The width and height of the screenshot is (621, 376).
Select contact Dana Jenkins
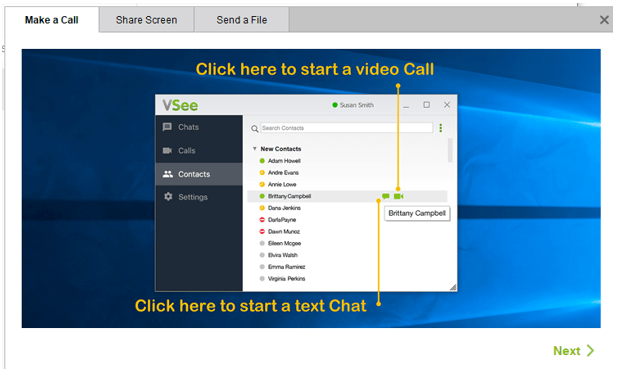(x=284, y=208)
